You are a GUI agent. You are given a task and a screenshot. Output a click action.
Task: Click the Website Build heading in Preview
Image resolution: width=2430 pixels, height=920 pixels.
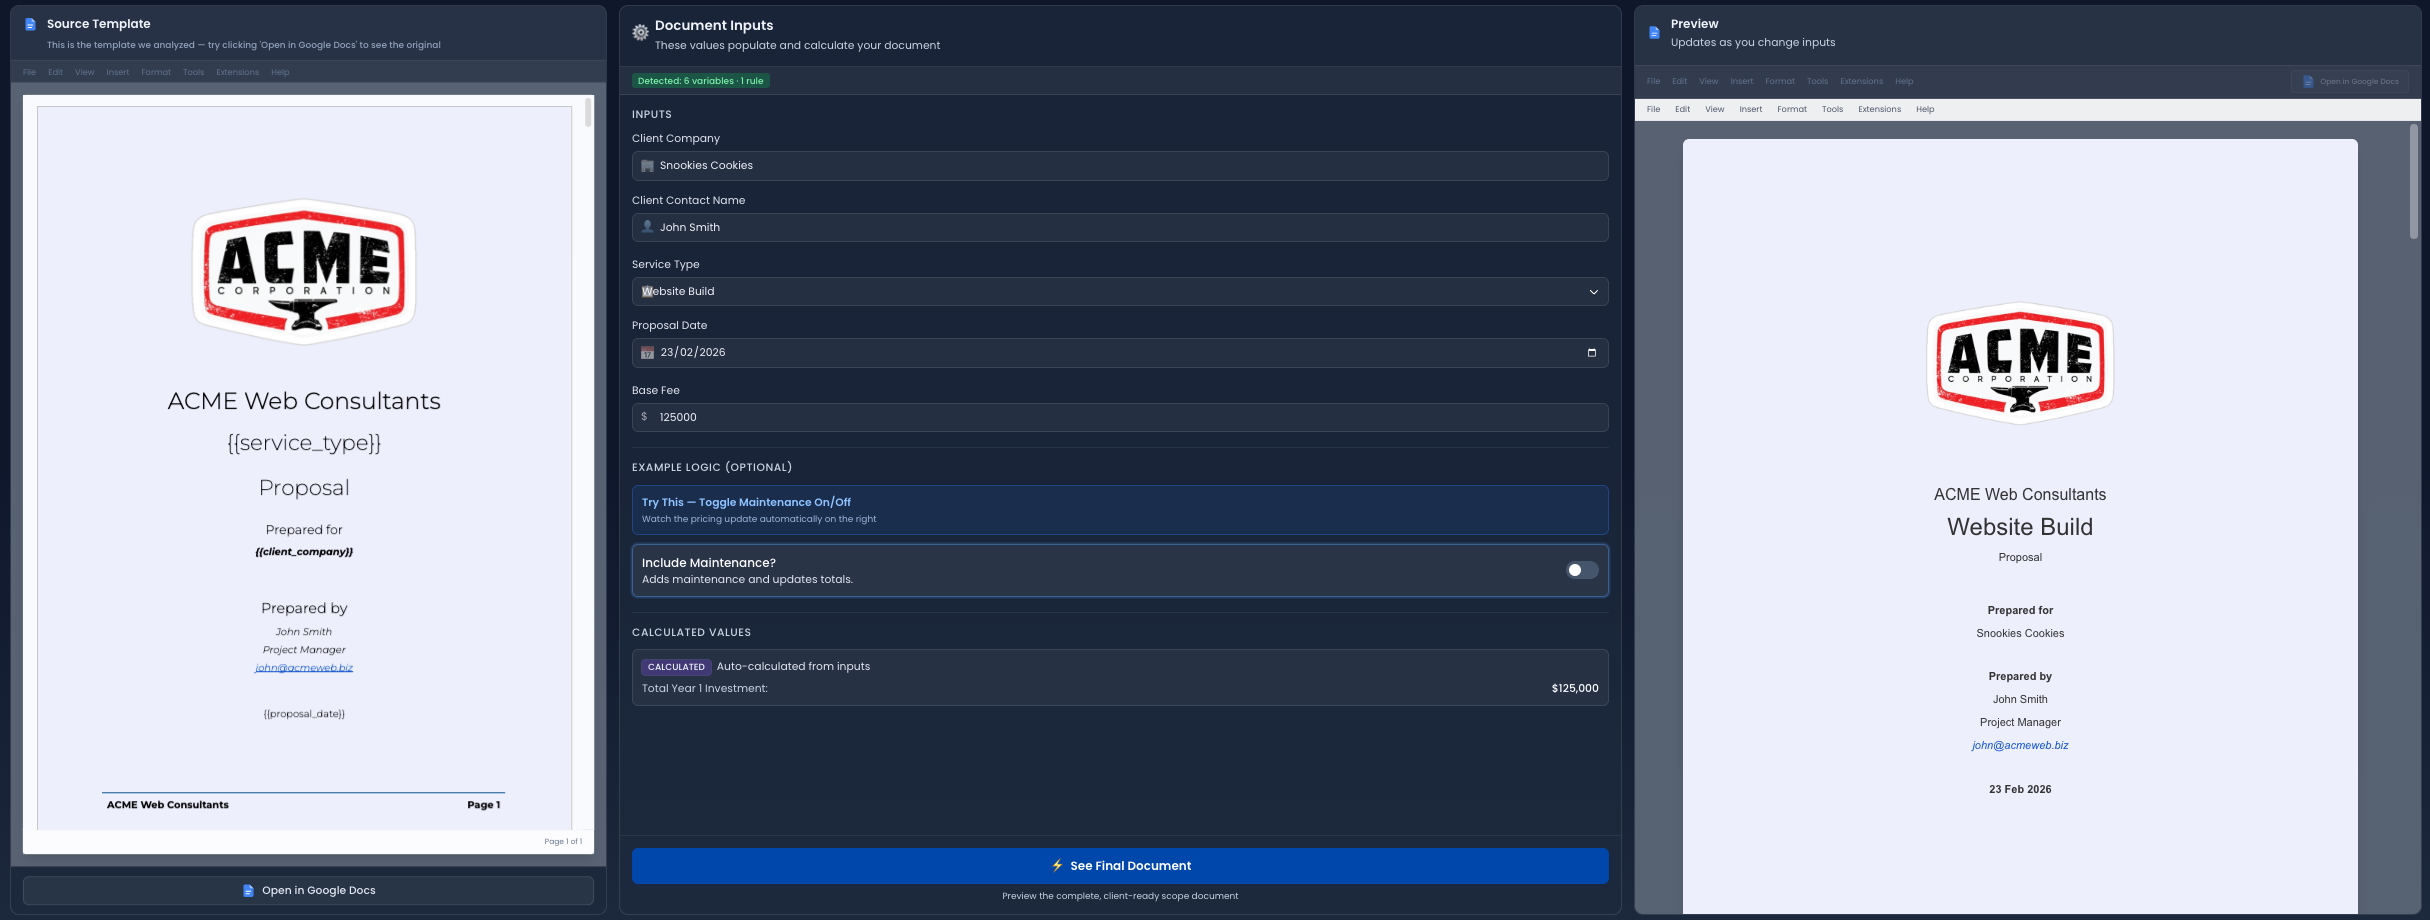point(2020,527)
